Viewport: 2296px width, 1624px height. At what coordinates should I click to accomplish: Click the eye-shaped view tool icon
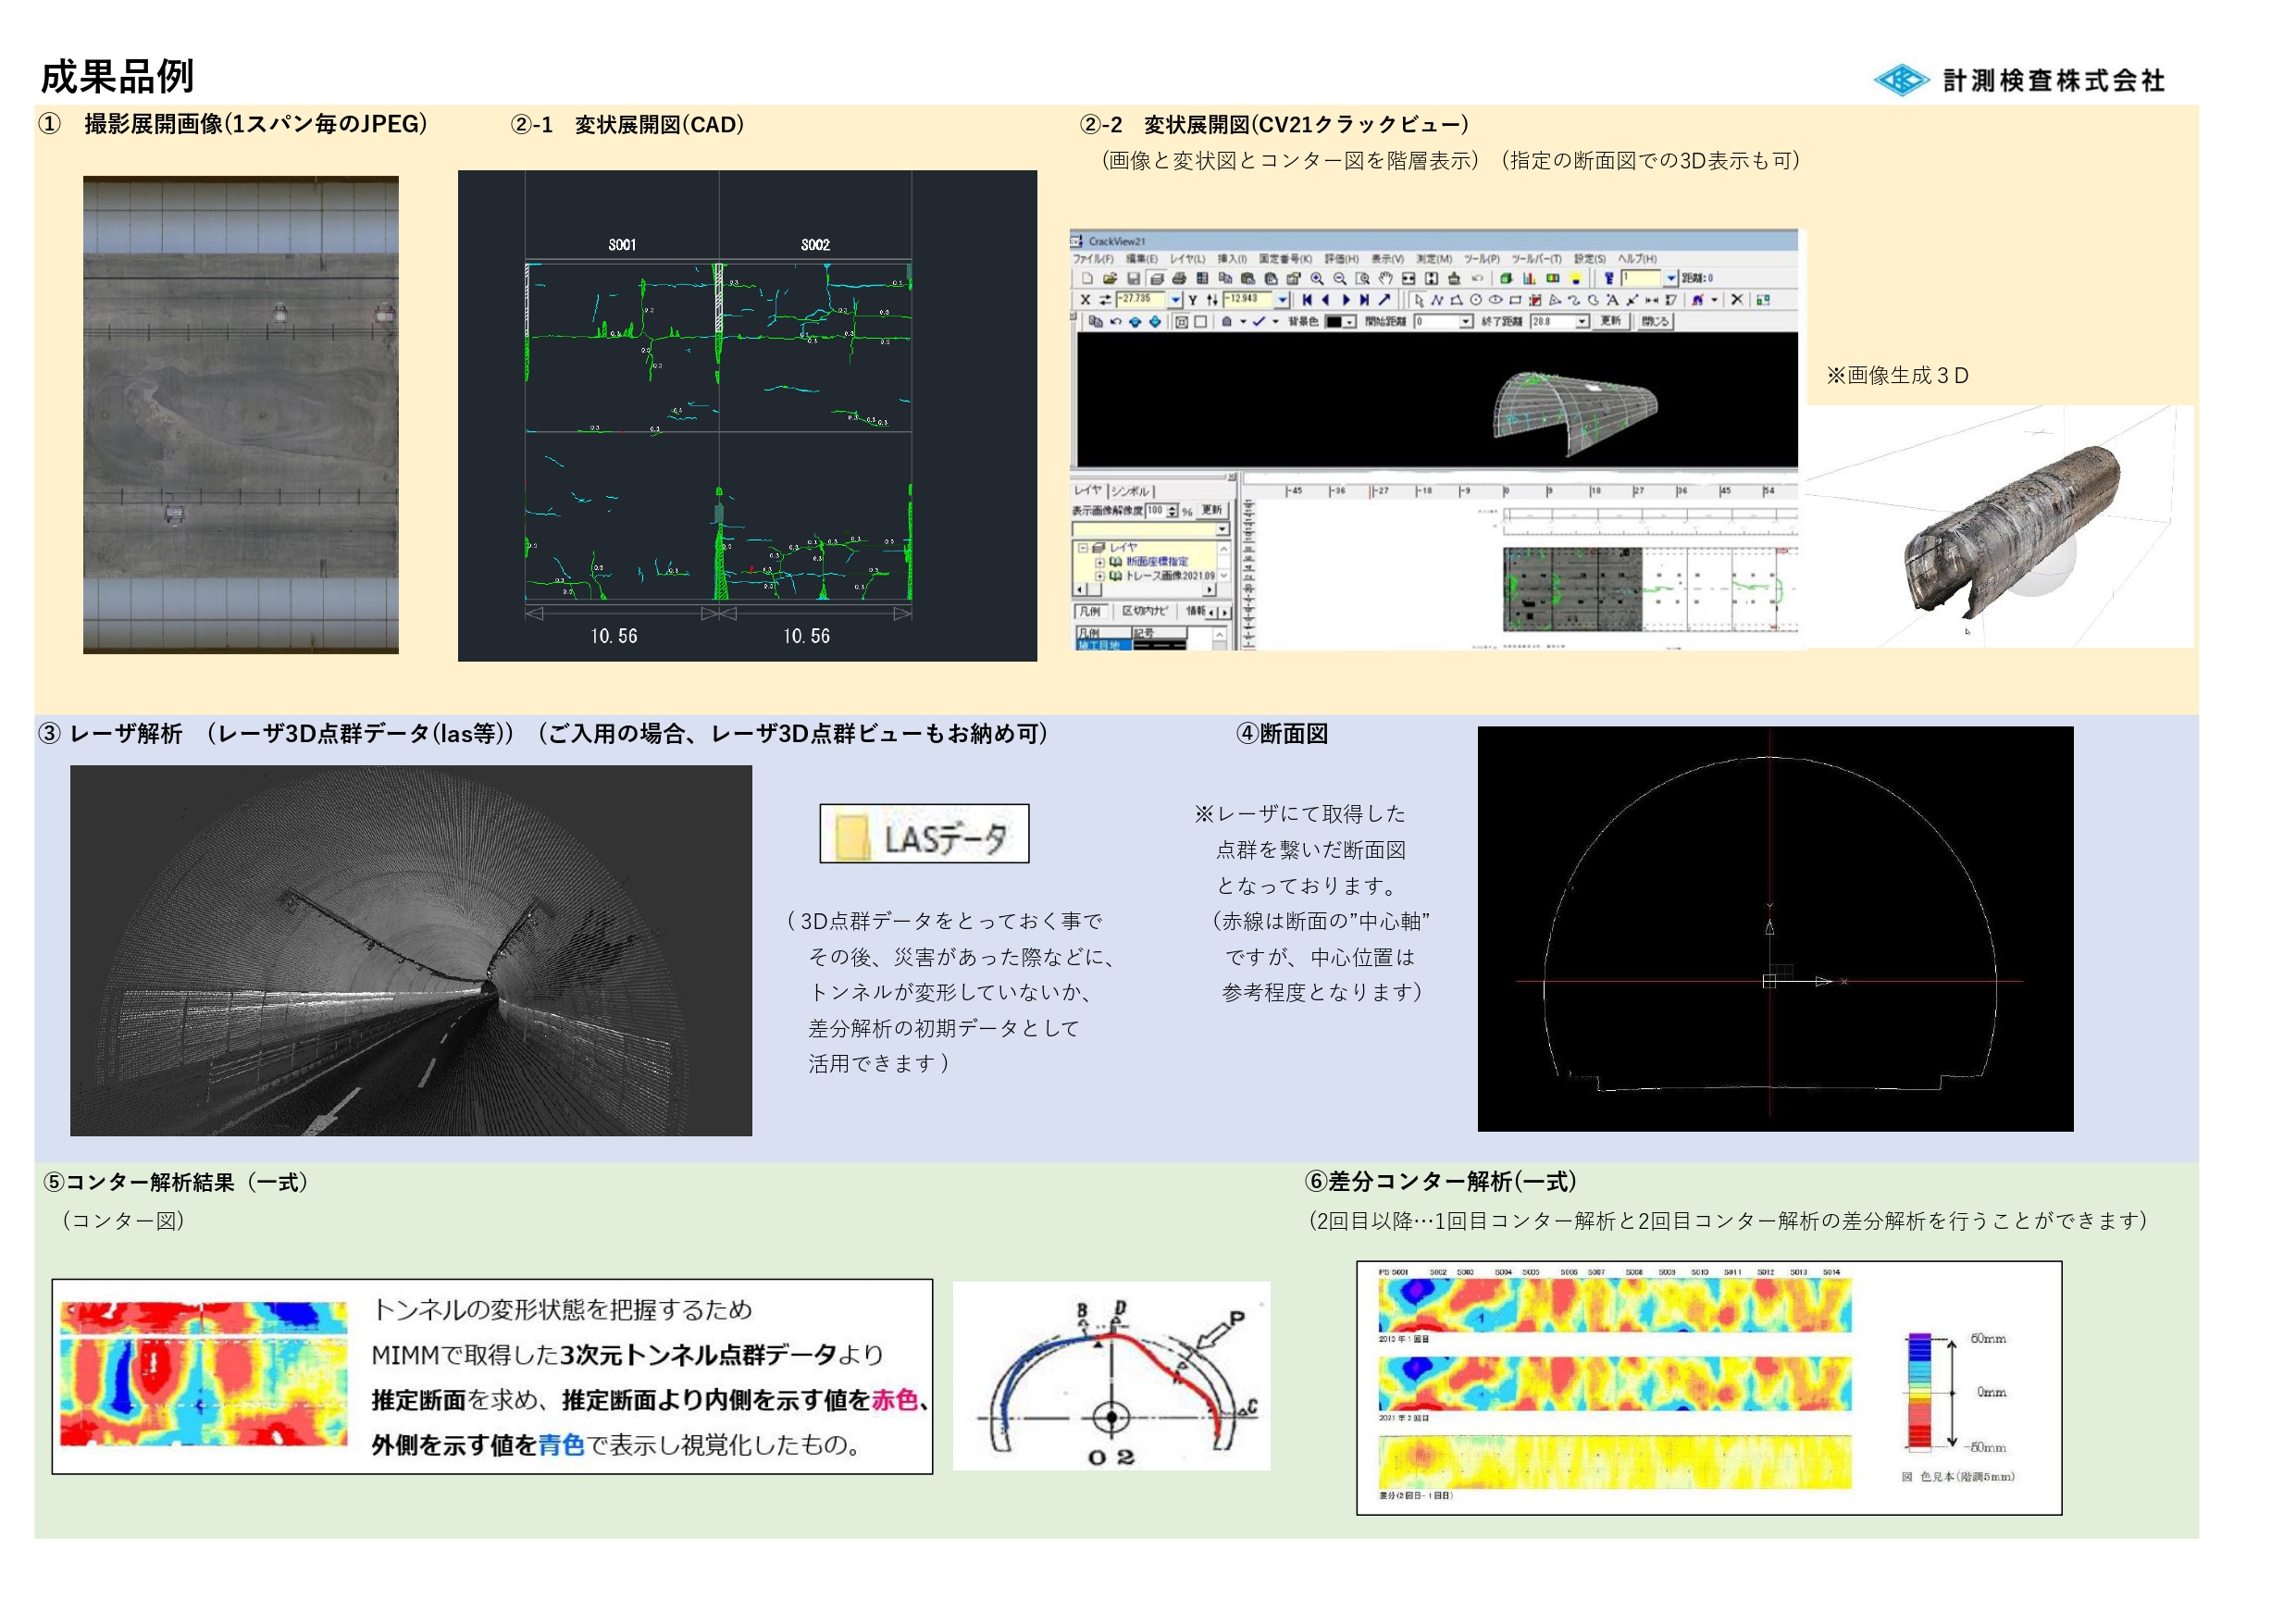[1496, 300]
